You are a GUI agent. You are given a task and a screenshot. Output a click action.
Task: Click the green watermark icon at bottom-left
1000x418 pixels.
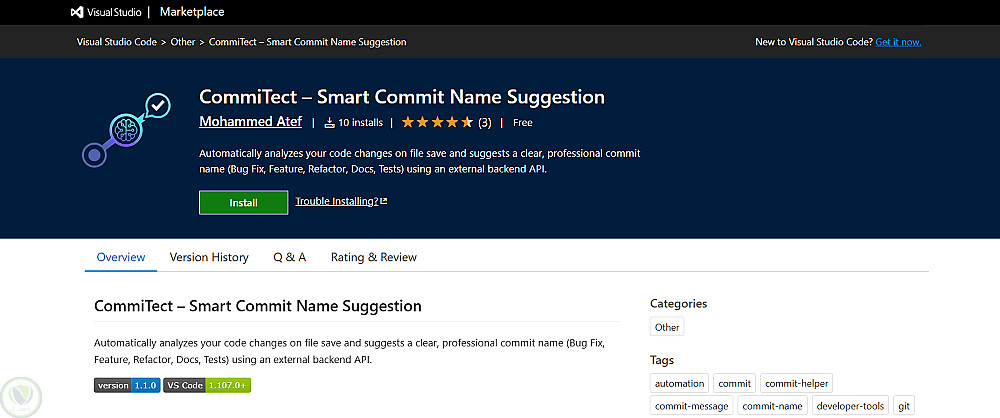[x=18, y=396]
